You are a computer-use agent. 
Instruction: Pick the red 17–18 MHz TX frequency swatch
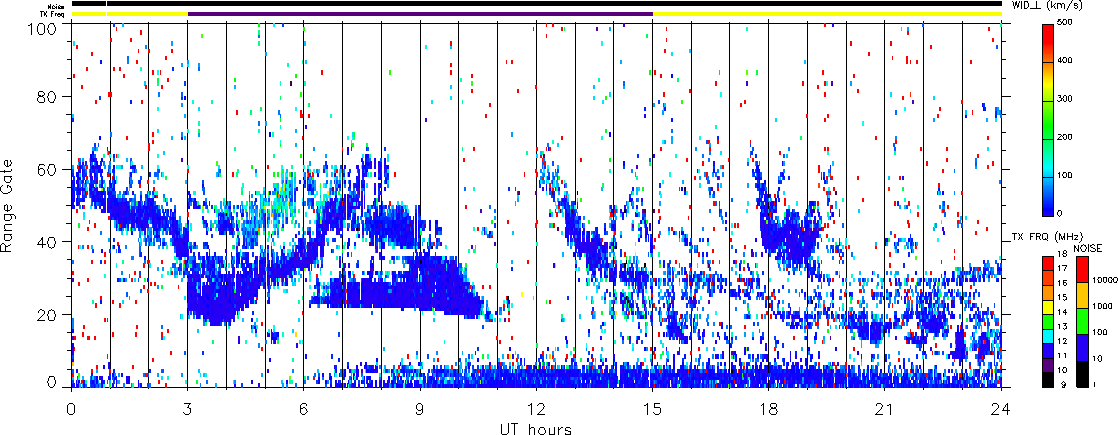(x=1048, y=263)
